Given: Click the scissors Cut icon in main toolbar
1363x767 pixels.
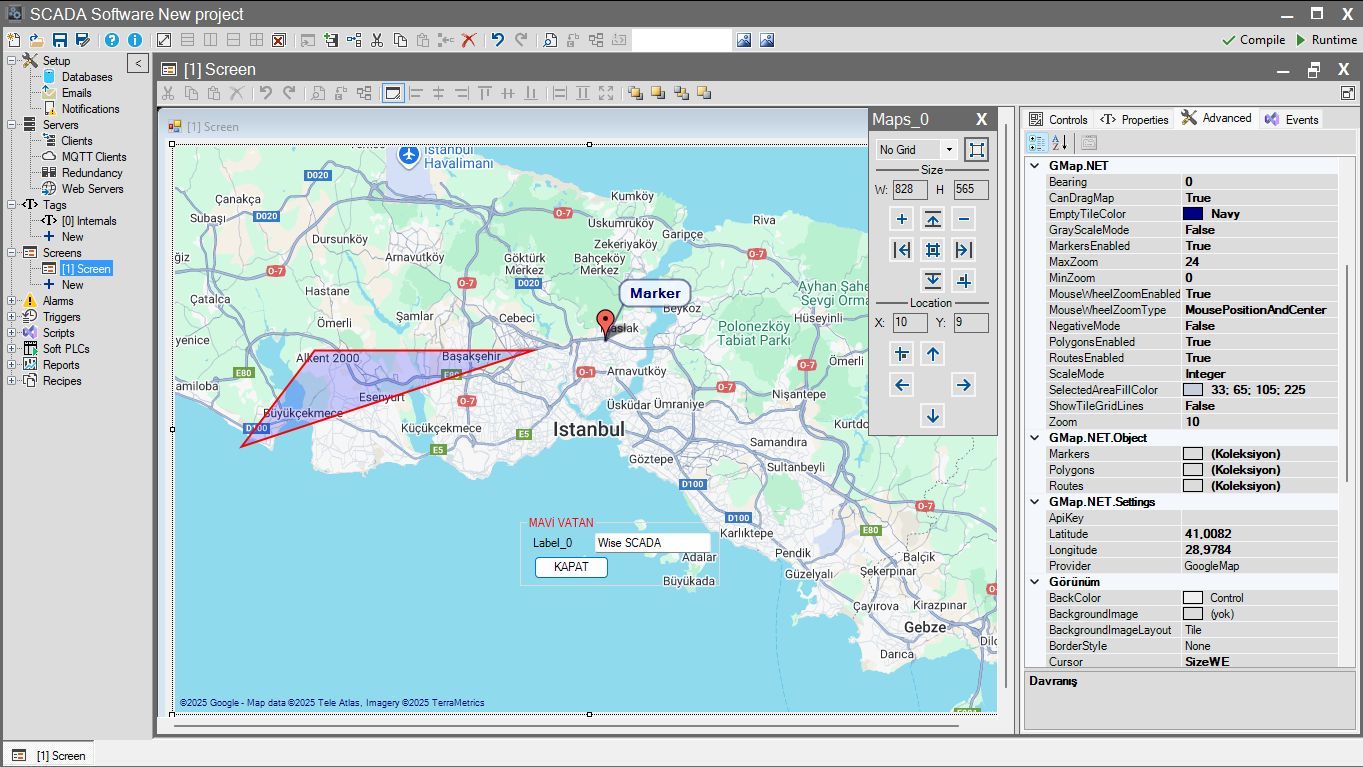Looking at the screenshot, I should [x=377, y=40].
